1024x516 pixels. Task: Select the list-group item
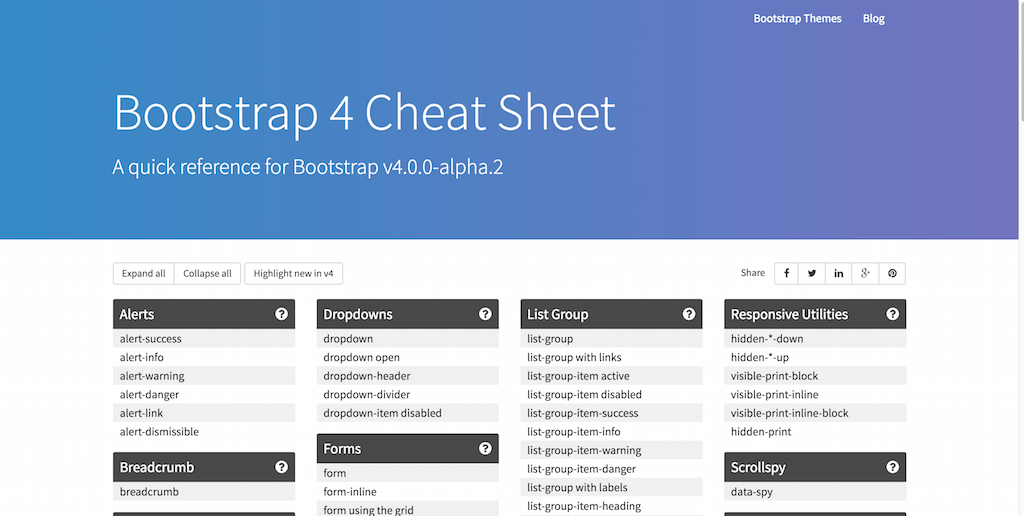pos(611,338)
